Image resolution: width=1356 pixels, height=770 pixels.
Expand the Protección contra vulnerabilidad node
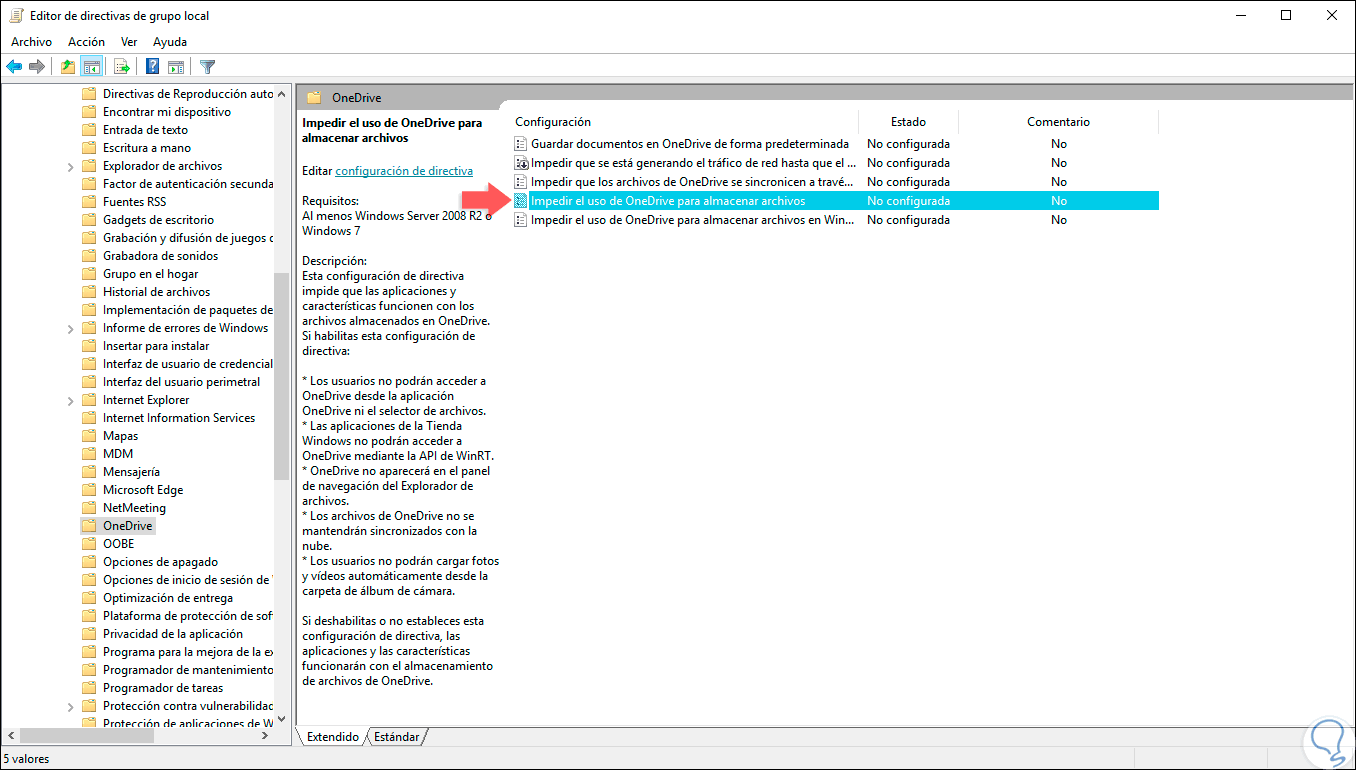(70, 706)
